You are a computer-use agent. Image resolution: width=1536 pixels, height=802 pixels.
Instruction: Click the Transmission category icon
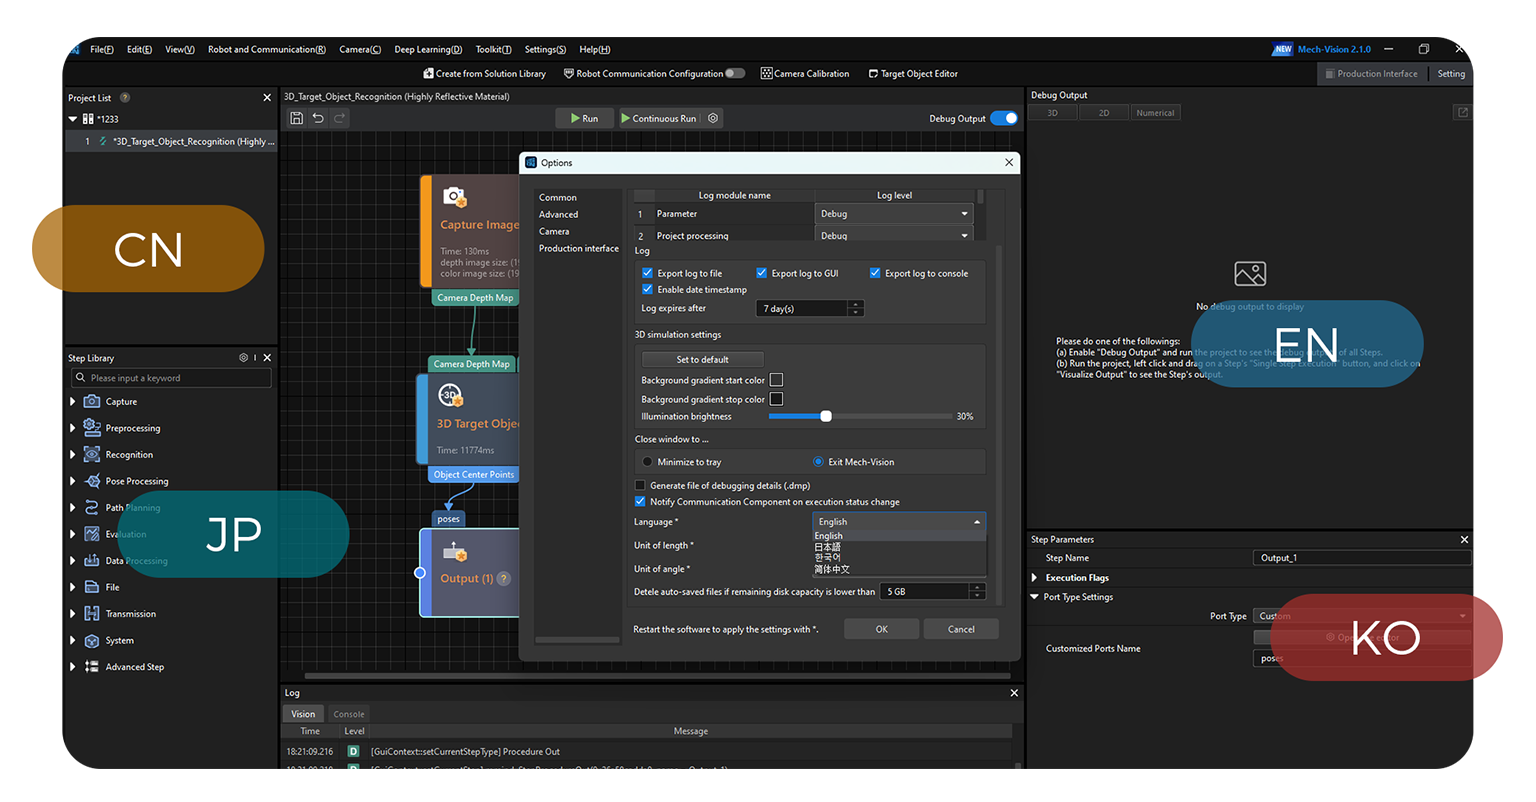coord(92,614)
